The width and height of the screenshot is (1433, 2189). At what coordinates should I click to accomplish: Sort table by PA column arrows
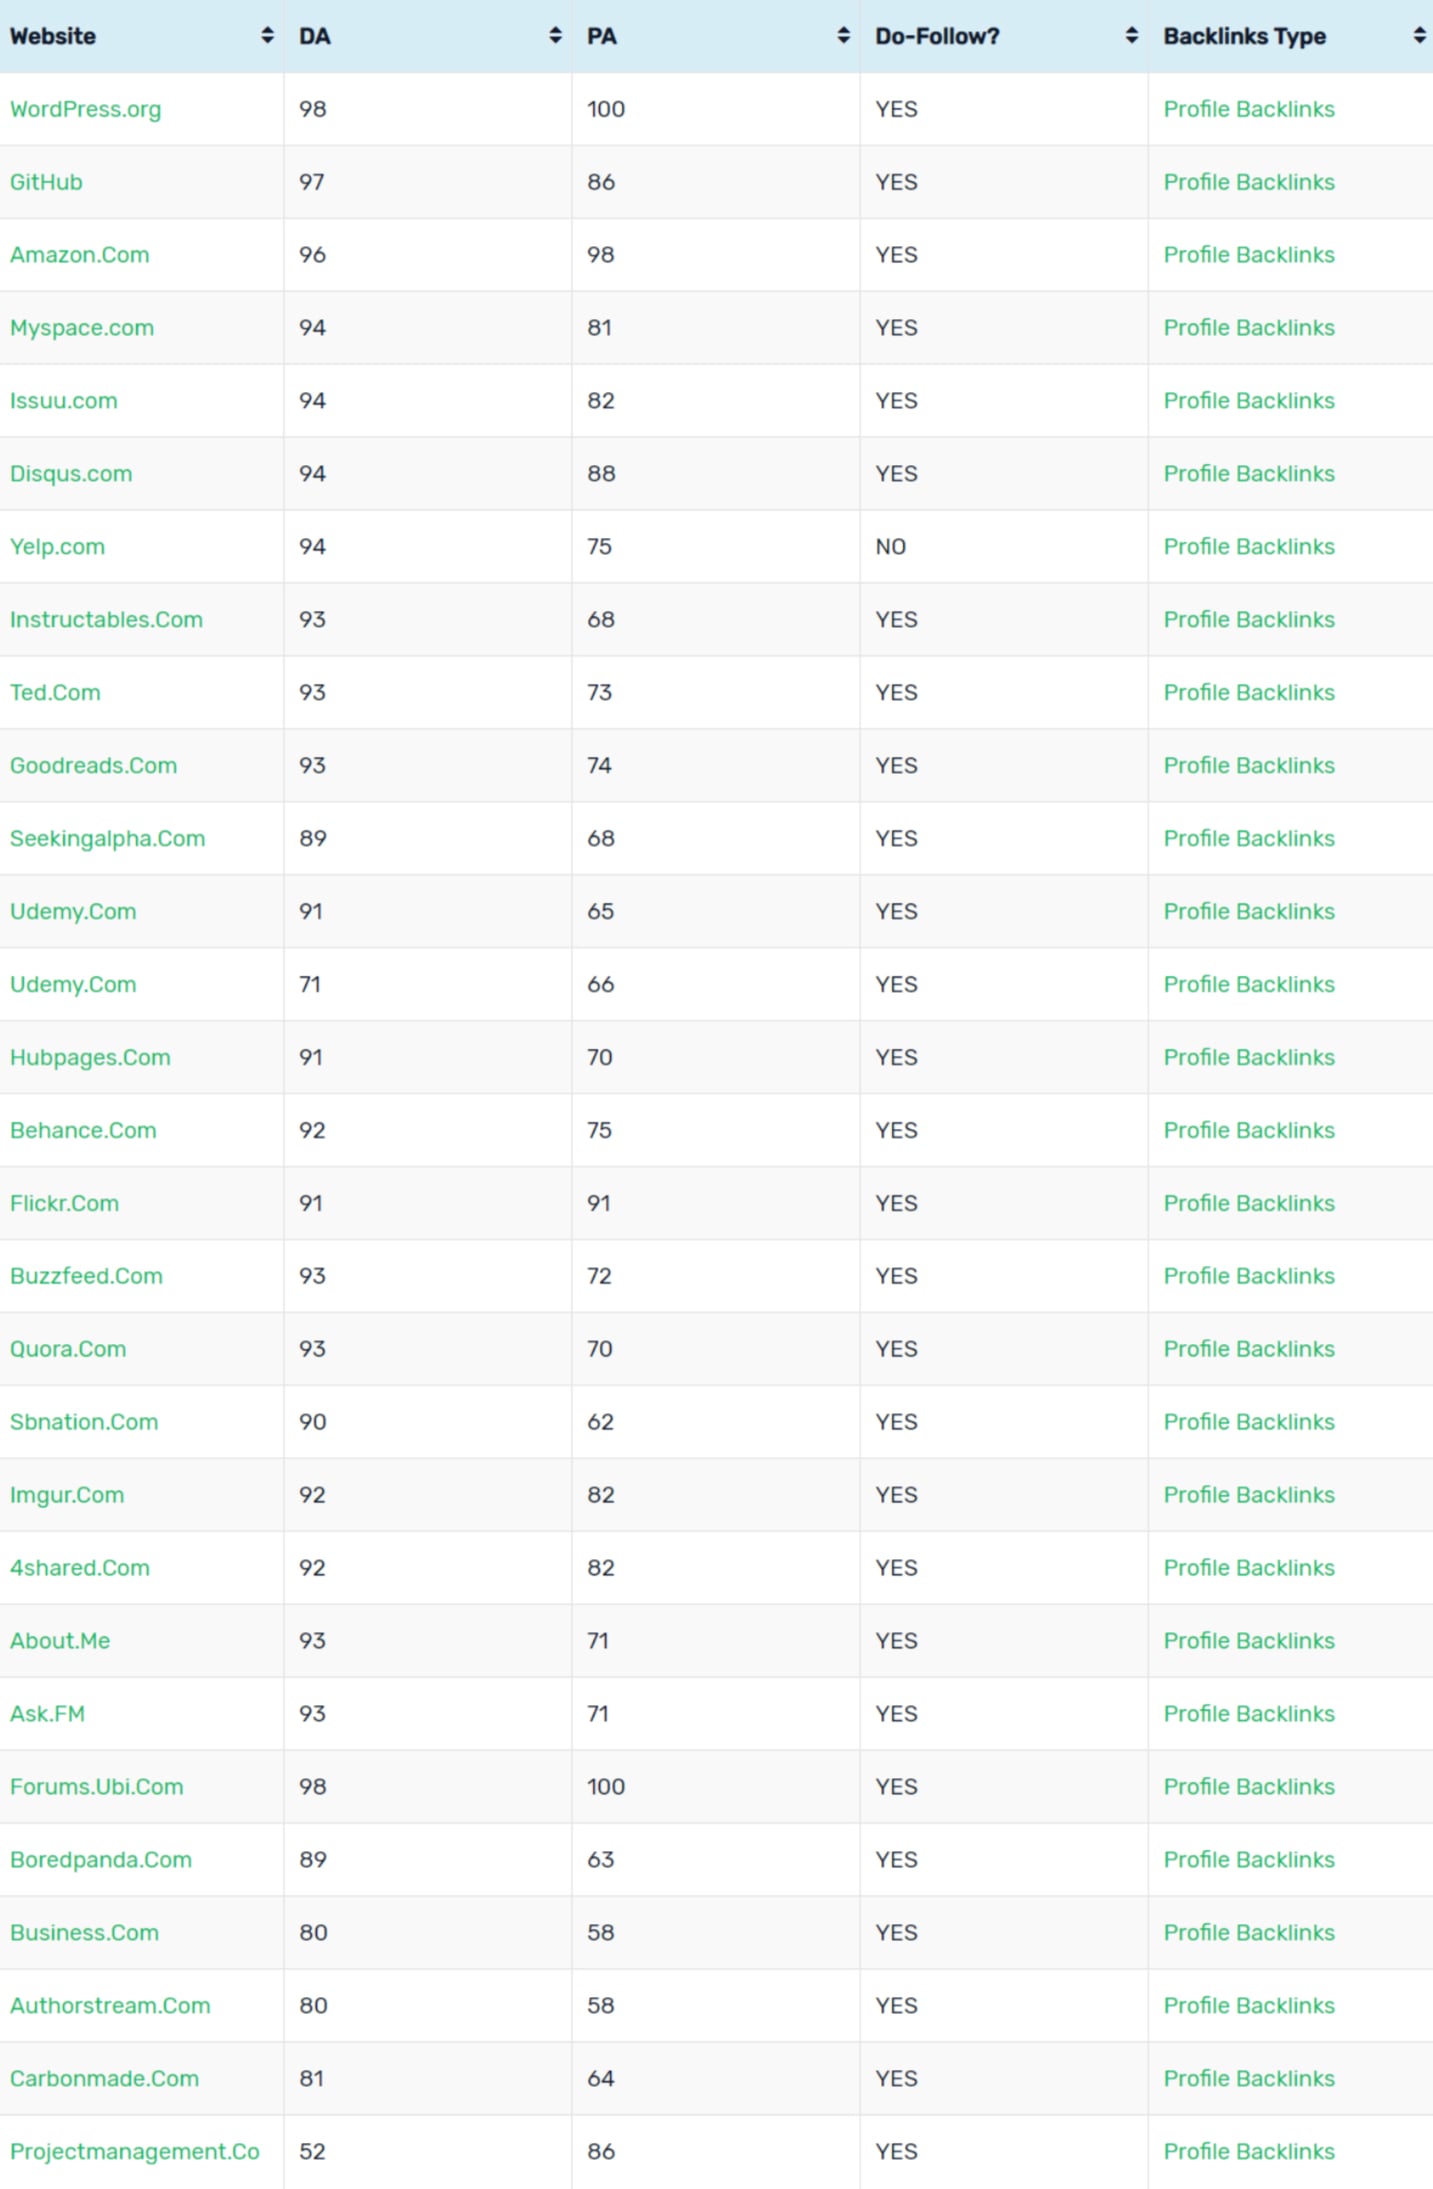(843, 36)
